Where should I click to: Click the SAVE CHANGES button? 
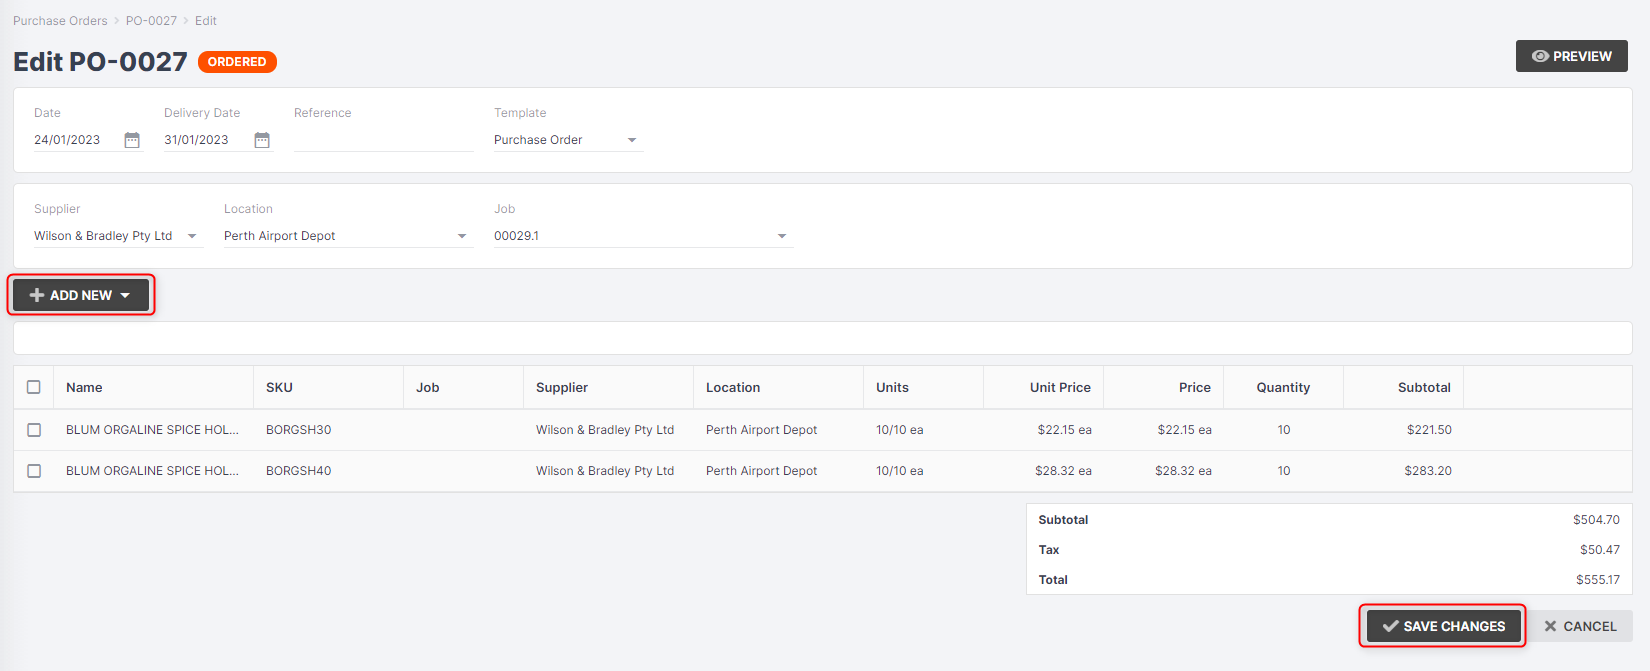1444,626
